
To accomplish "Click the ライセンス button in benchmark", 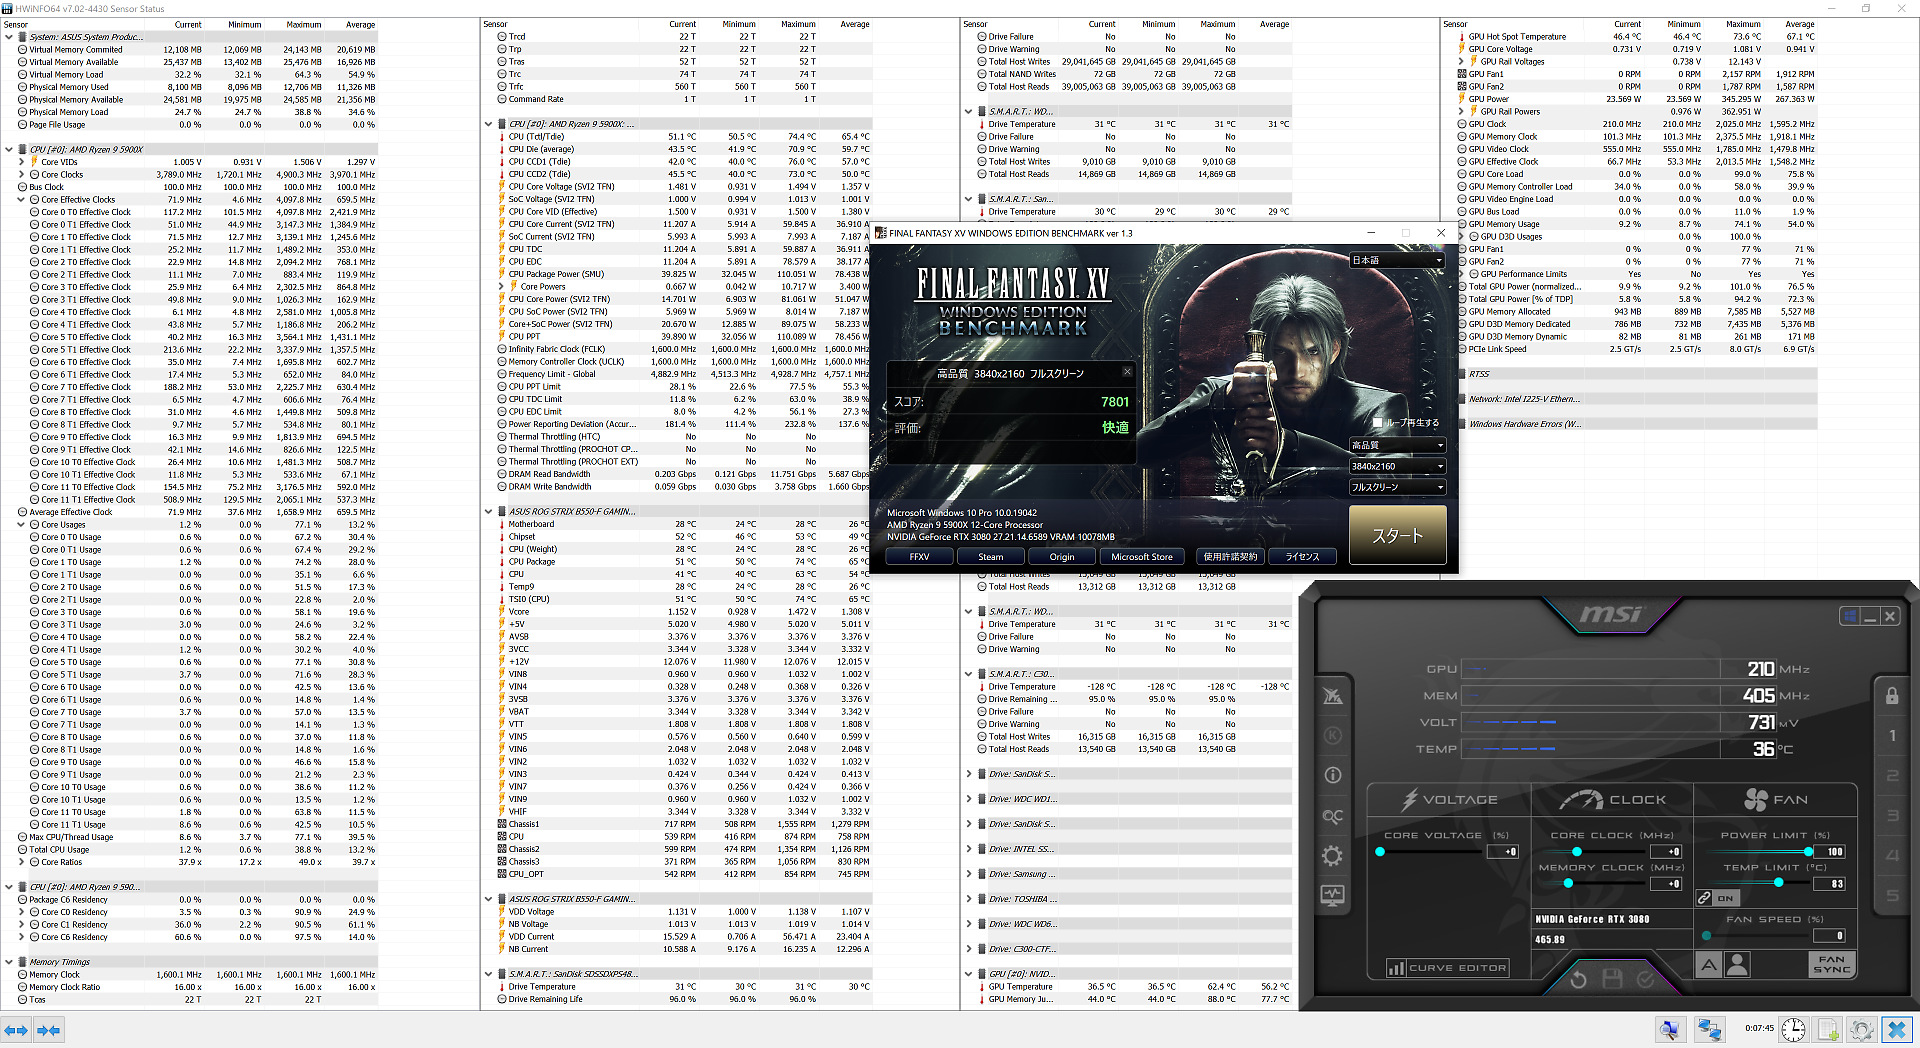I will coord(1302,557).
